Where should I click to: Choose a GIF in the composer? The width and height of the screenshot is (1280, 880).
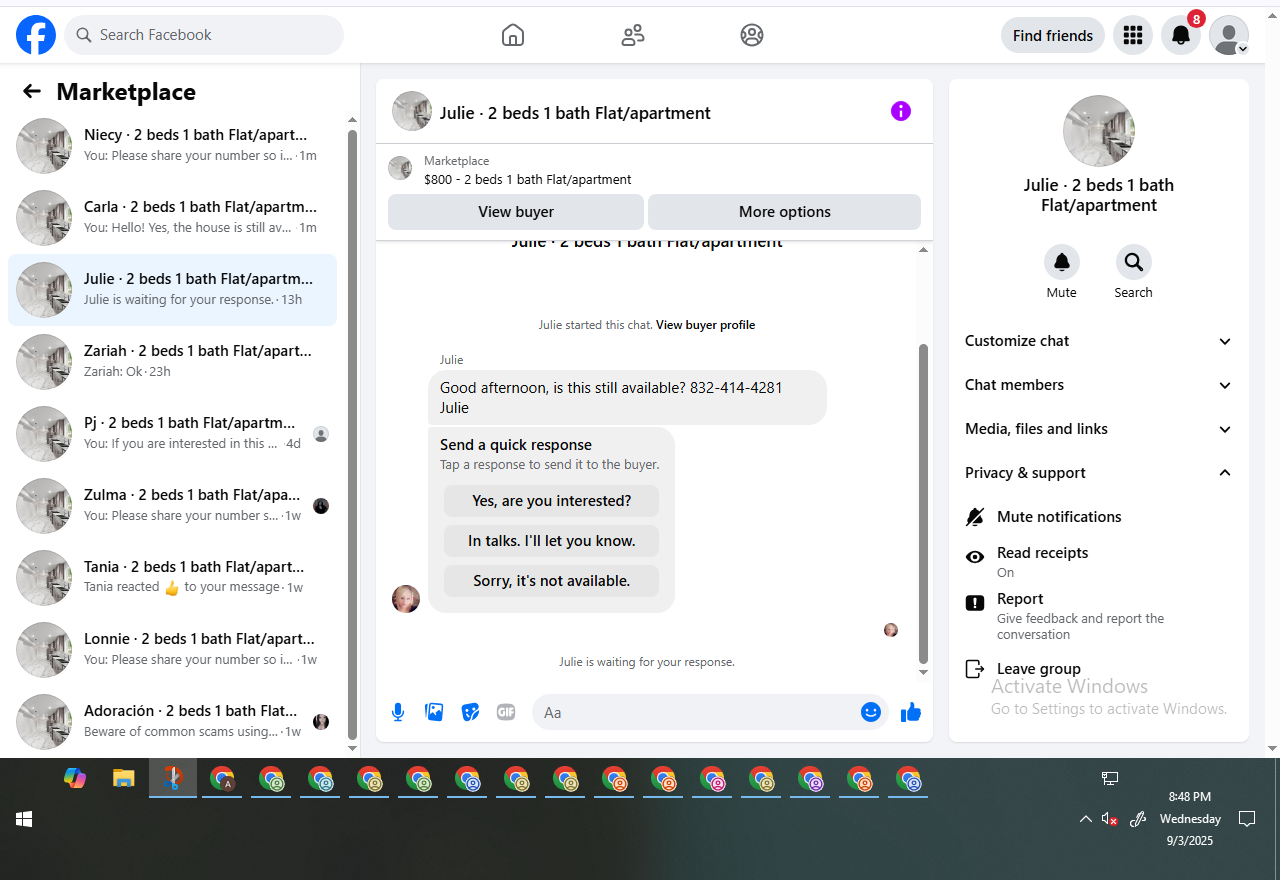(x=506, y=712)
